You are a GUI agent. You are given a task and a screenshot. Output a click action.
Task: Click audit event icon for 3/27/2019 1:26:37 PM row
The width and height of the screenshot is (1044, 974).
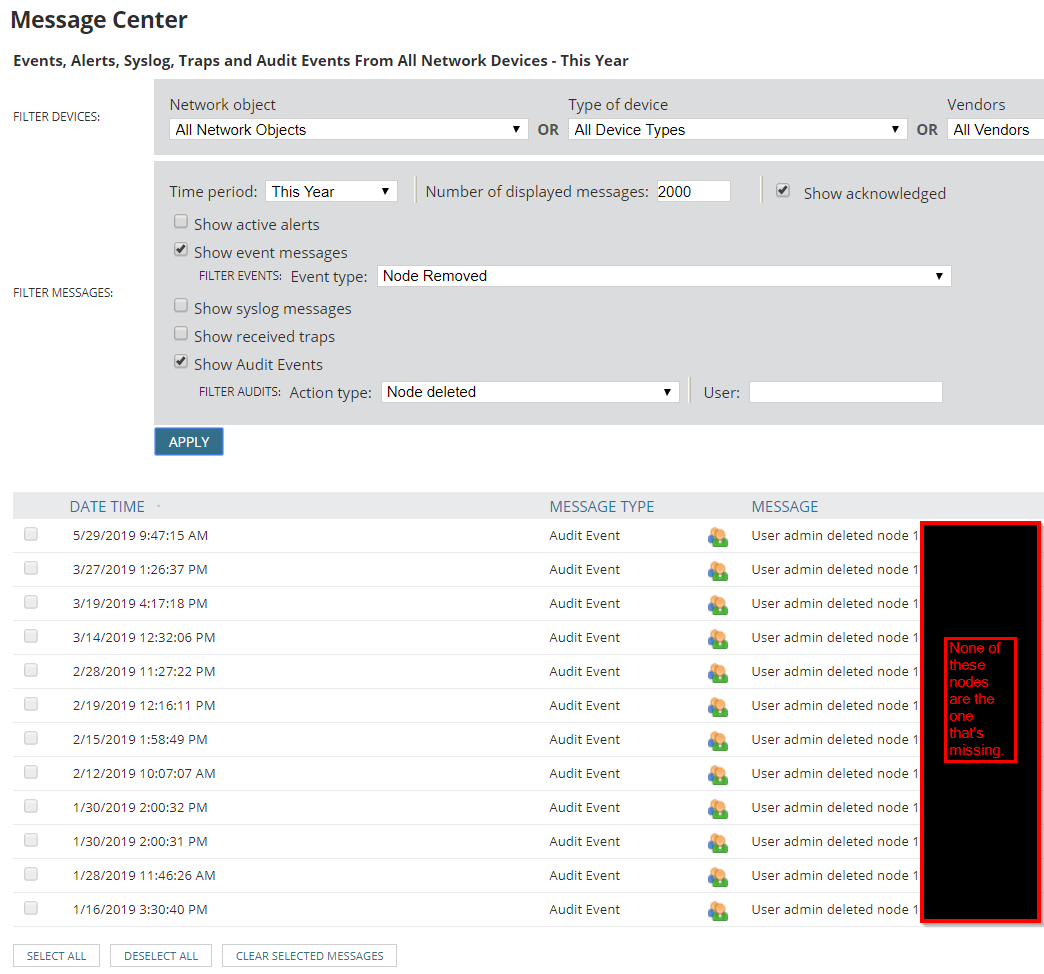718,571
